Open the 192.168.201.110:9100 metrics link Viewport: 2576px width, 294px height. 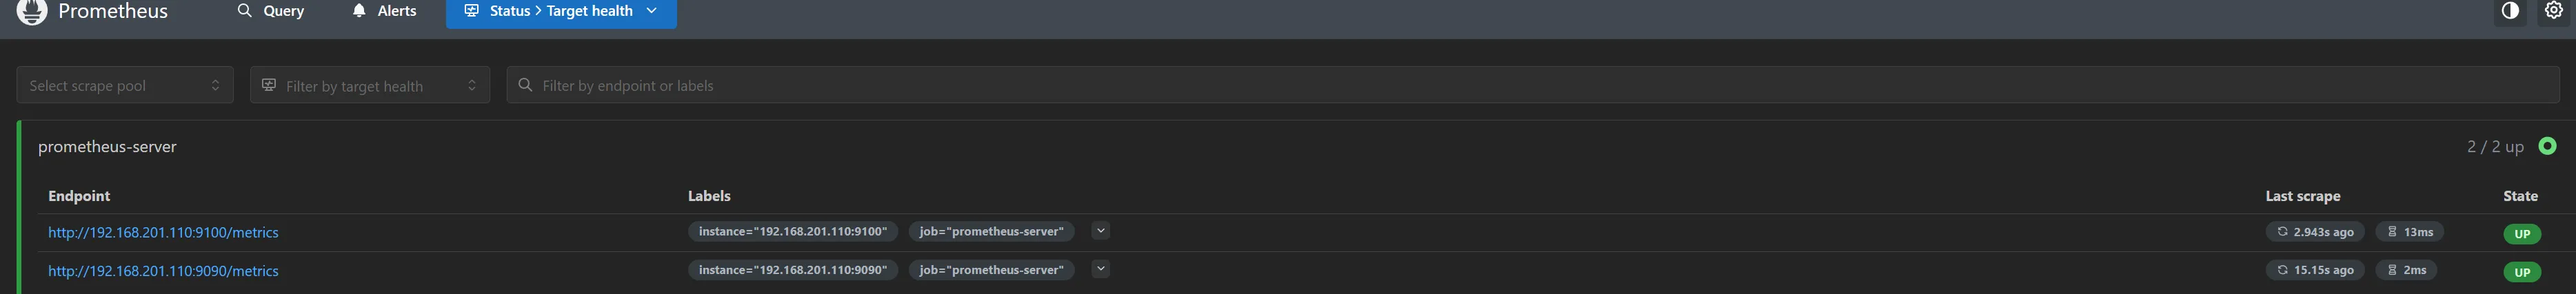coord(163,232)
